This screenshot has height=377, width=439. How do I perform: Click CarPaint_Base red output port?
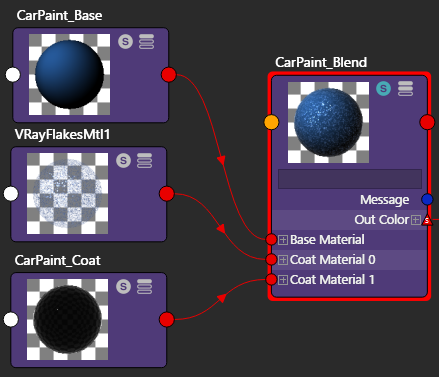[169, 75]
